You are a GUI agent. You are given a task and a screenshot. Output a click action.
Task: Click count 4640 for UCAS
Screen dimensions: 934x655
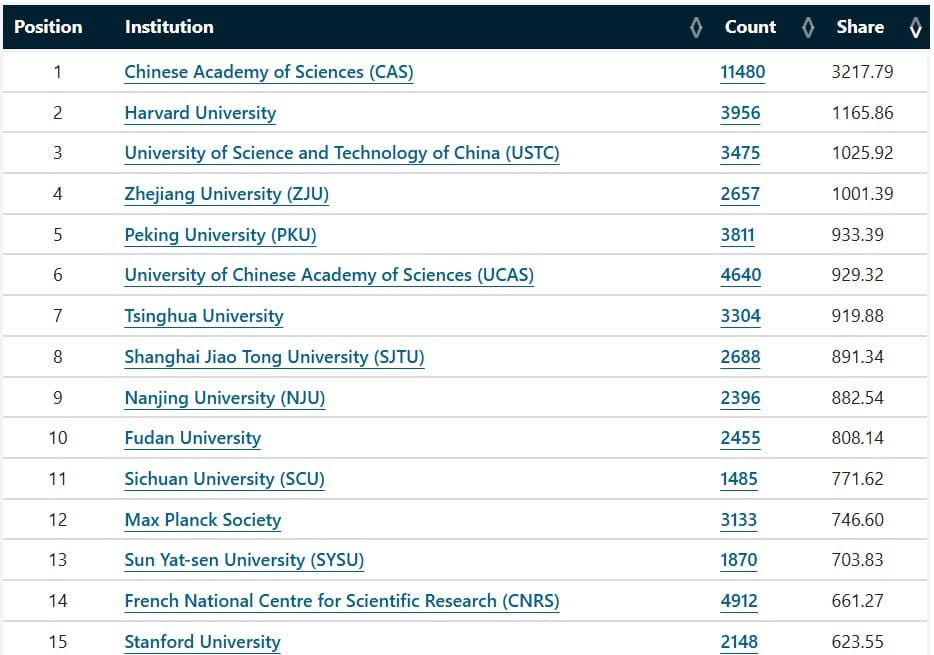point(740,275)
